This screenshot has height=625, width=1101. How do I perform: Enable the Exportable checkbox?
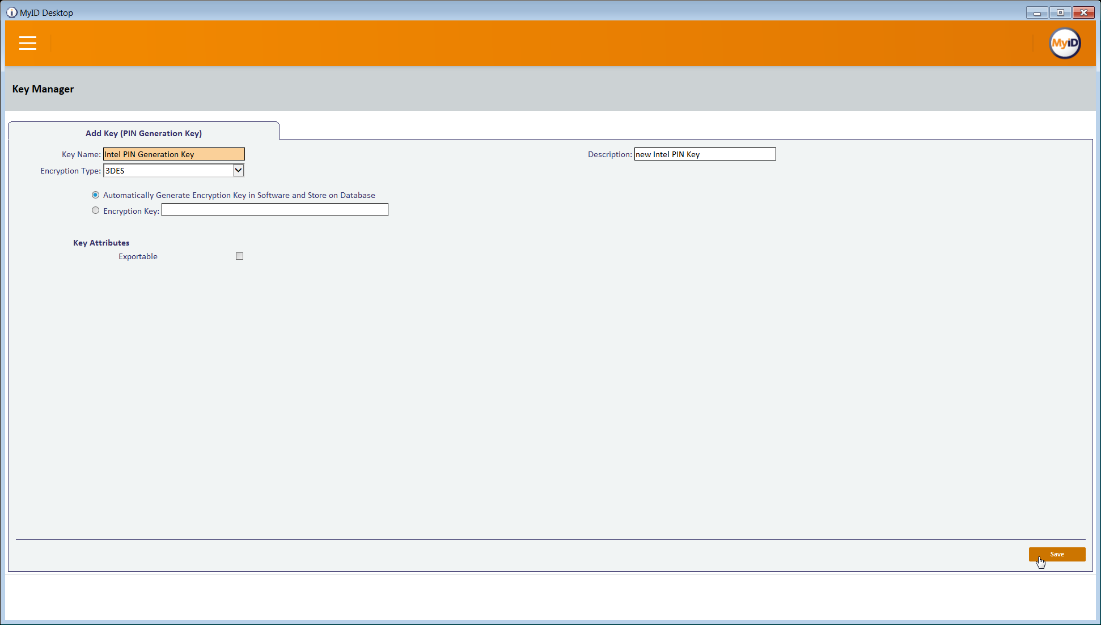click(x=239, y=256)
